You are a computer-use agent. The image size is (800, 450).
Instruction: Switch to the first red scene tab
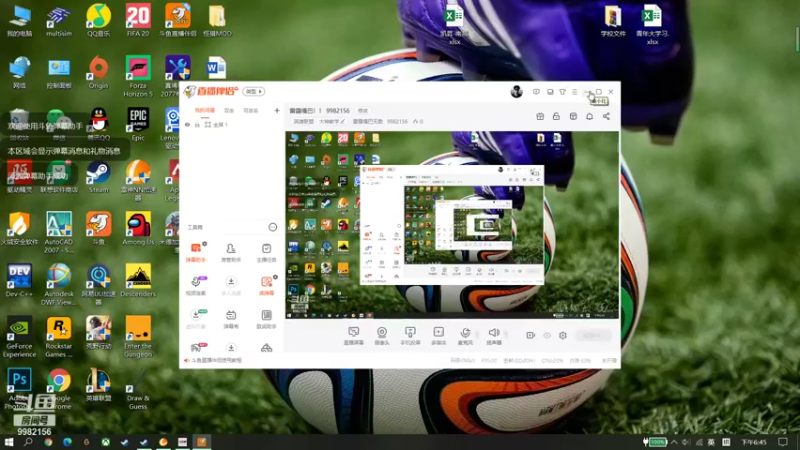(x=205, y=110)
